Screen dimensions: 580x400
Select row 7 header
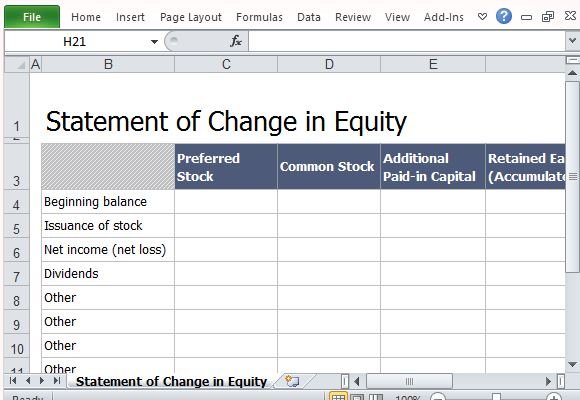(17, 274)
